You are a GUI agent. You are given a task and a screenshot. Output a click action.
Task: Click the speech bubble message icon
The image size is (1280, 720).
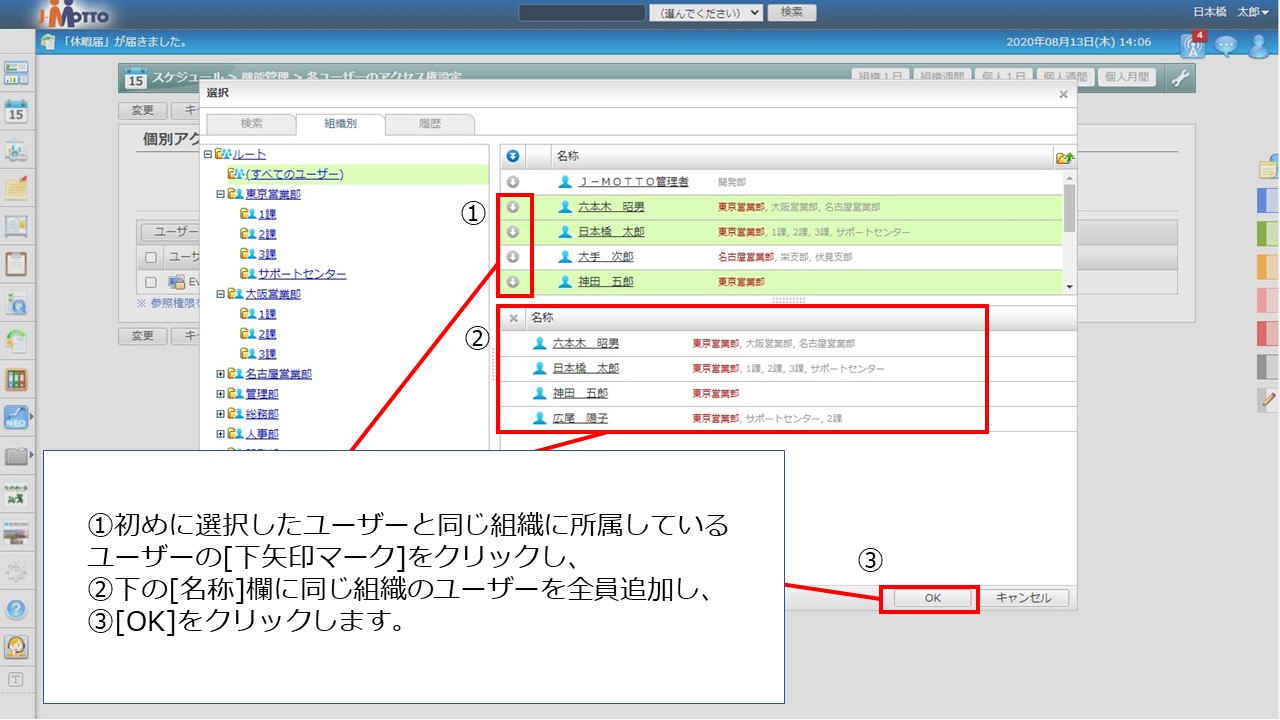point(1226,44)
